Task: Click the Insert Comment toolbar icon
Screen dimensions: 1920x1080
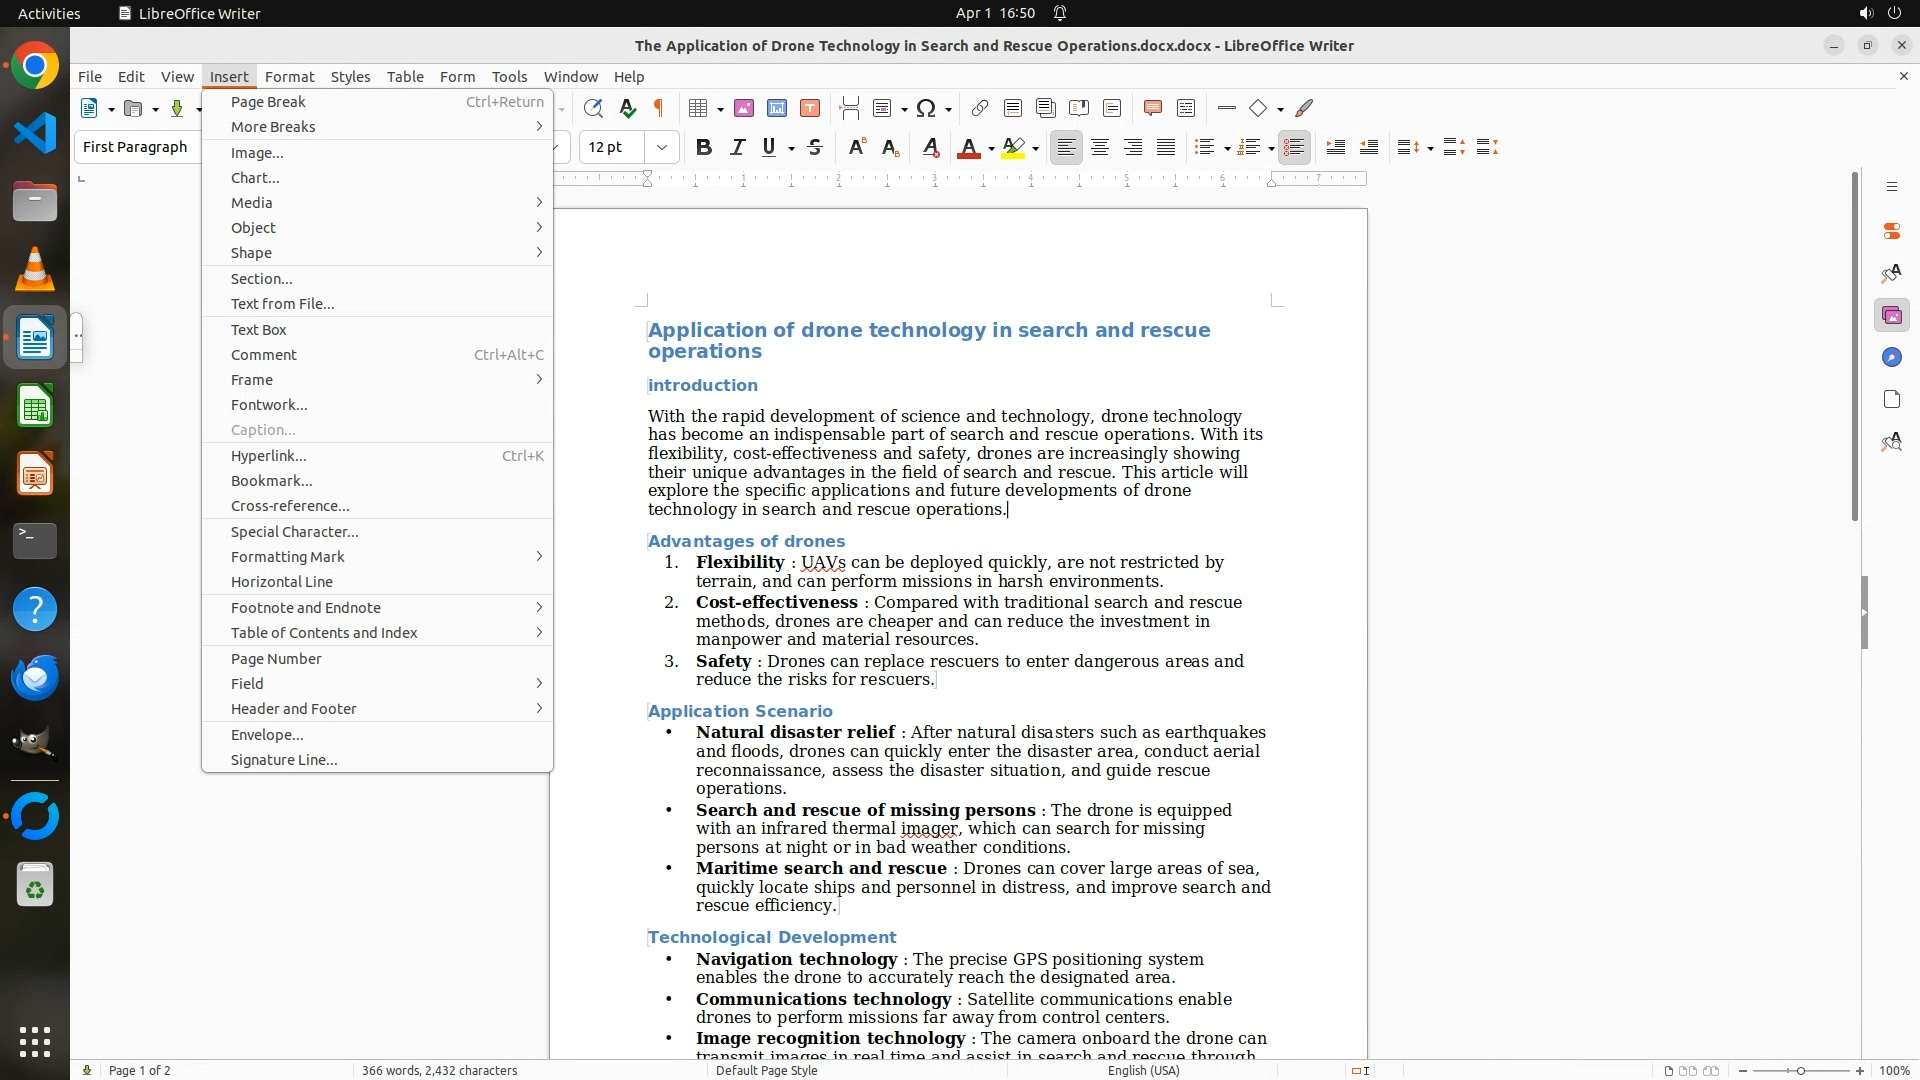Action: (1152, 108)
